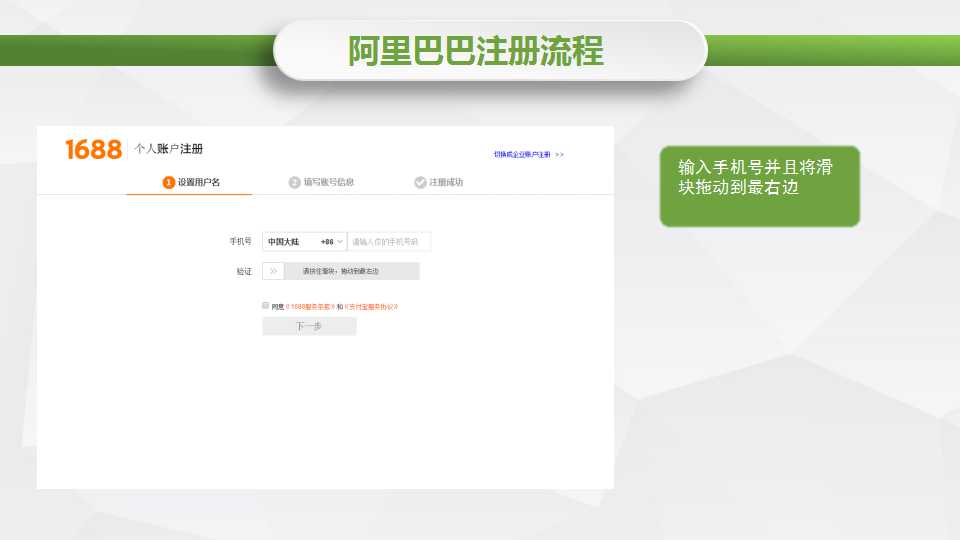This screenshot has width=960, height=540.
Task: Click the chevron arrow beside +86
Action: click(x=340, y=242)
